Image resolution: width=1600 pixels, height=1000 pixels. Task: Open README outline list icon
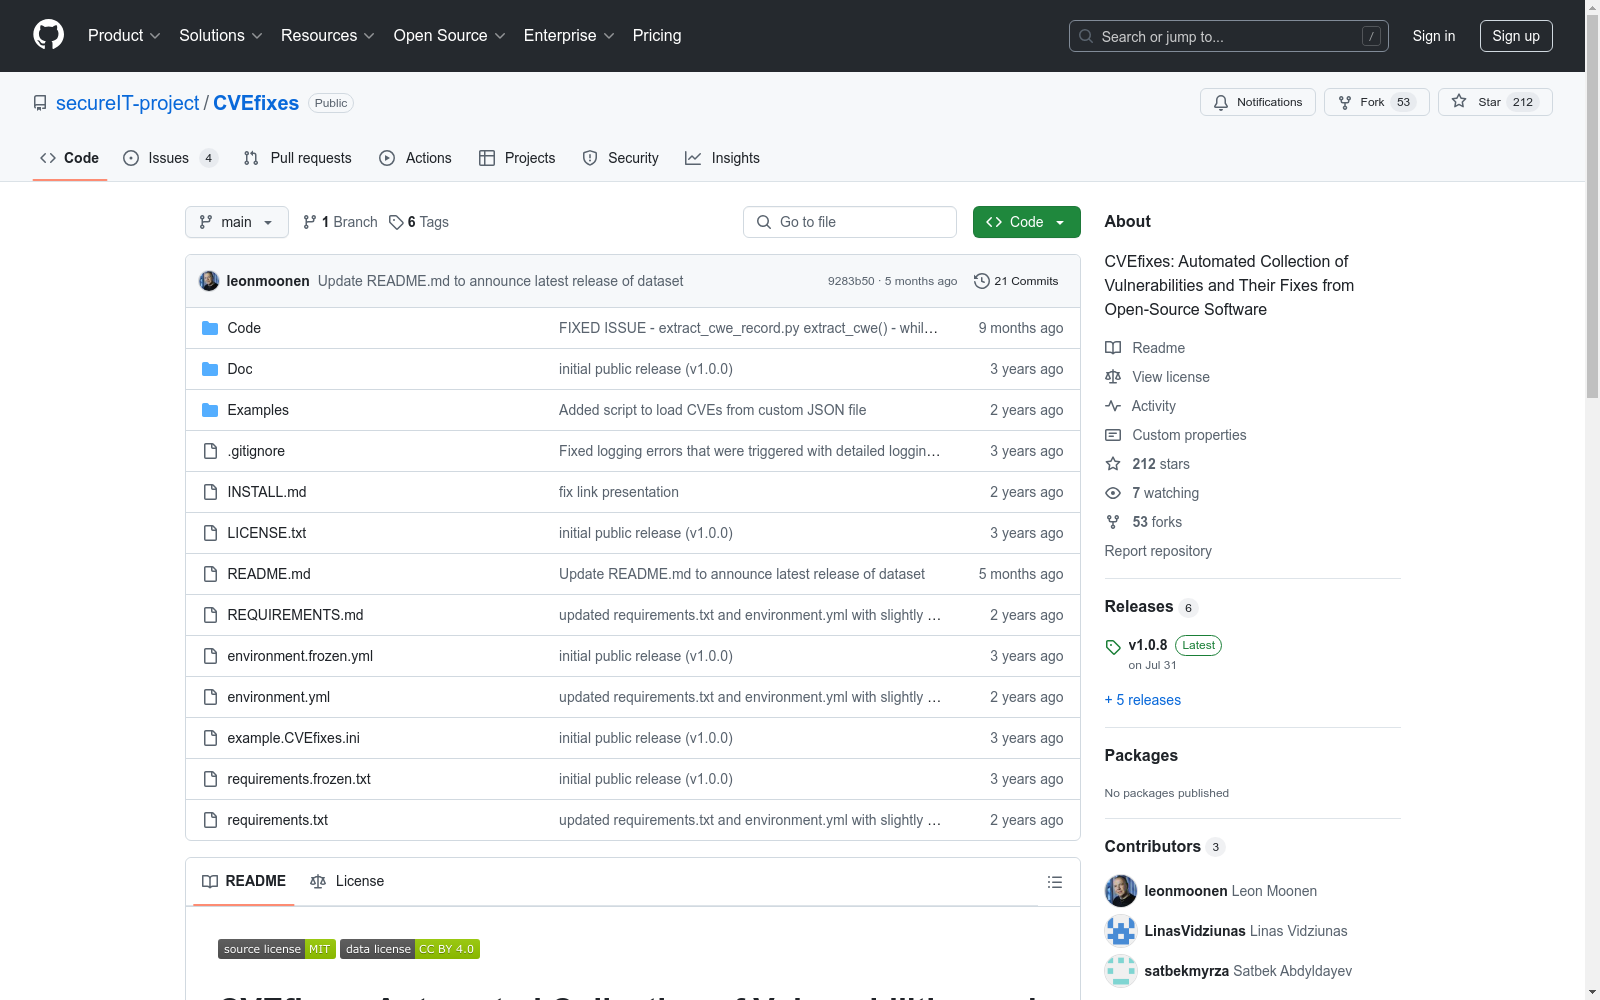(x=1054, y=882)
